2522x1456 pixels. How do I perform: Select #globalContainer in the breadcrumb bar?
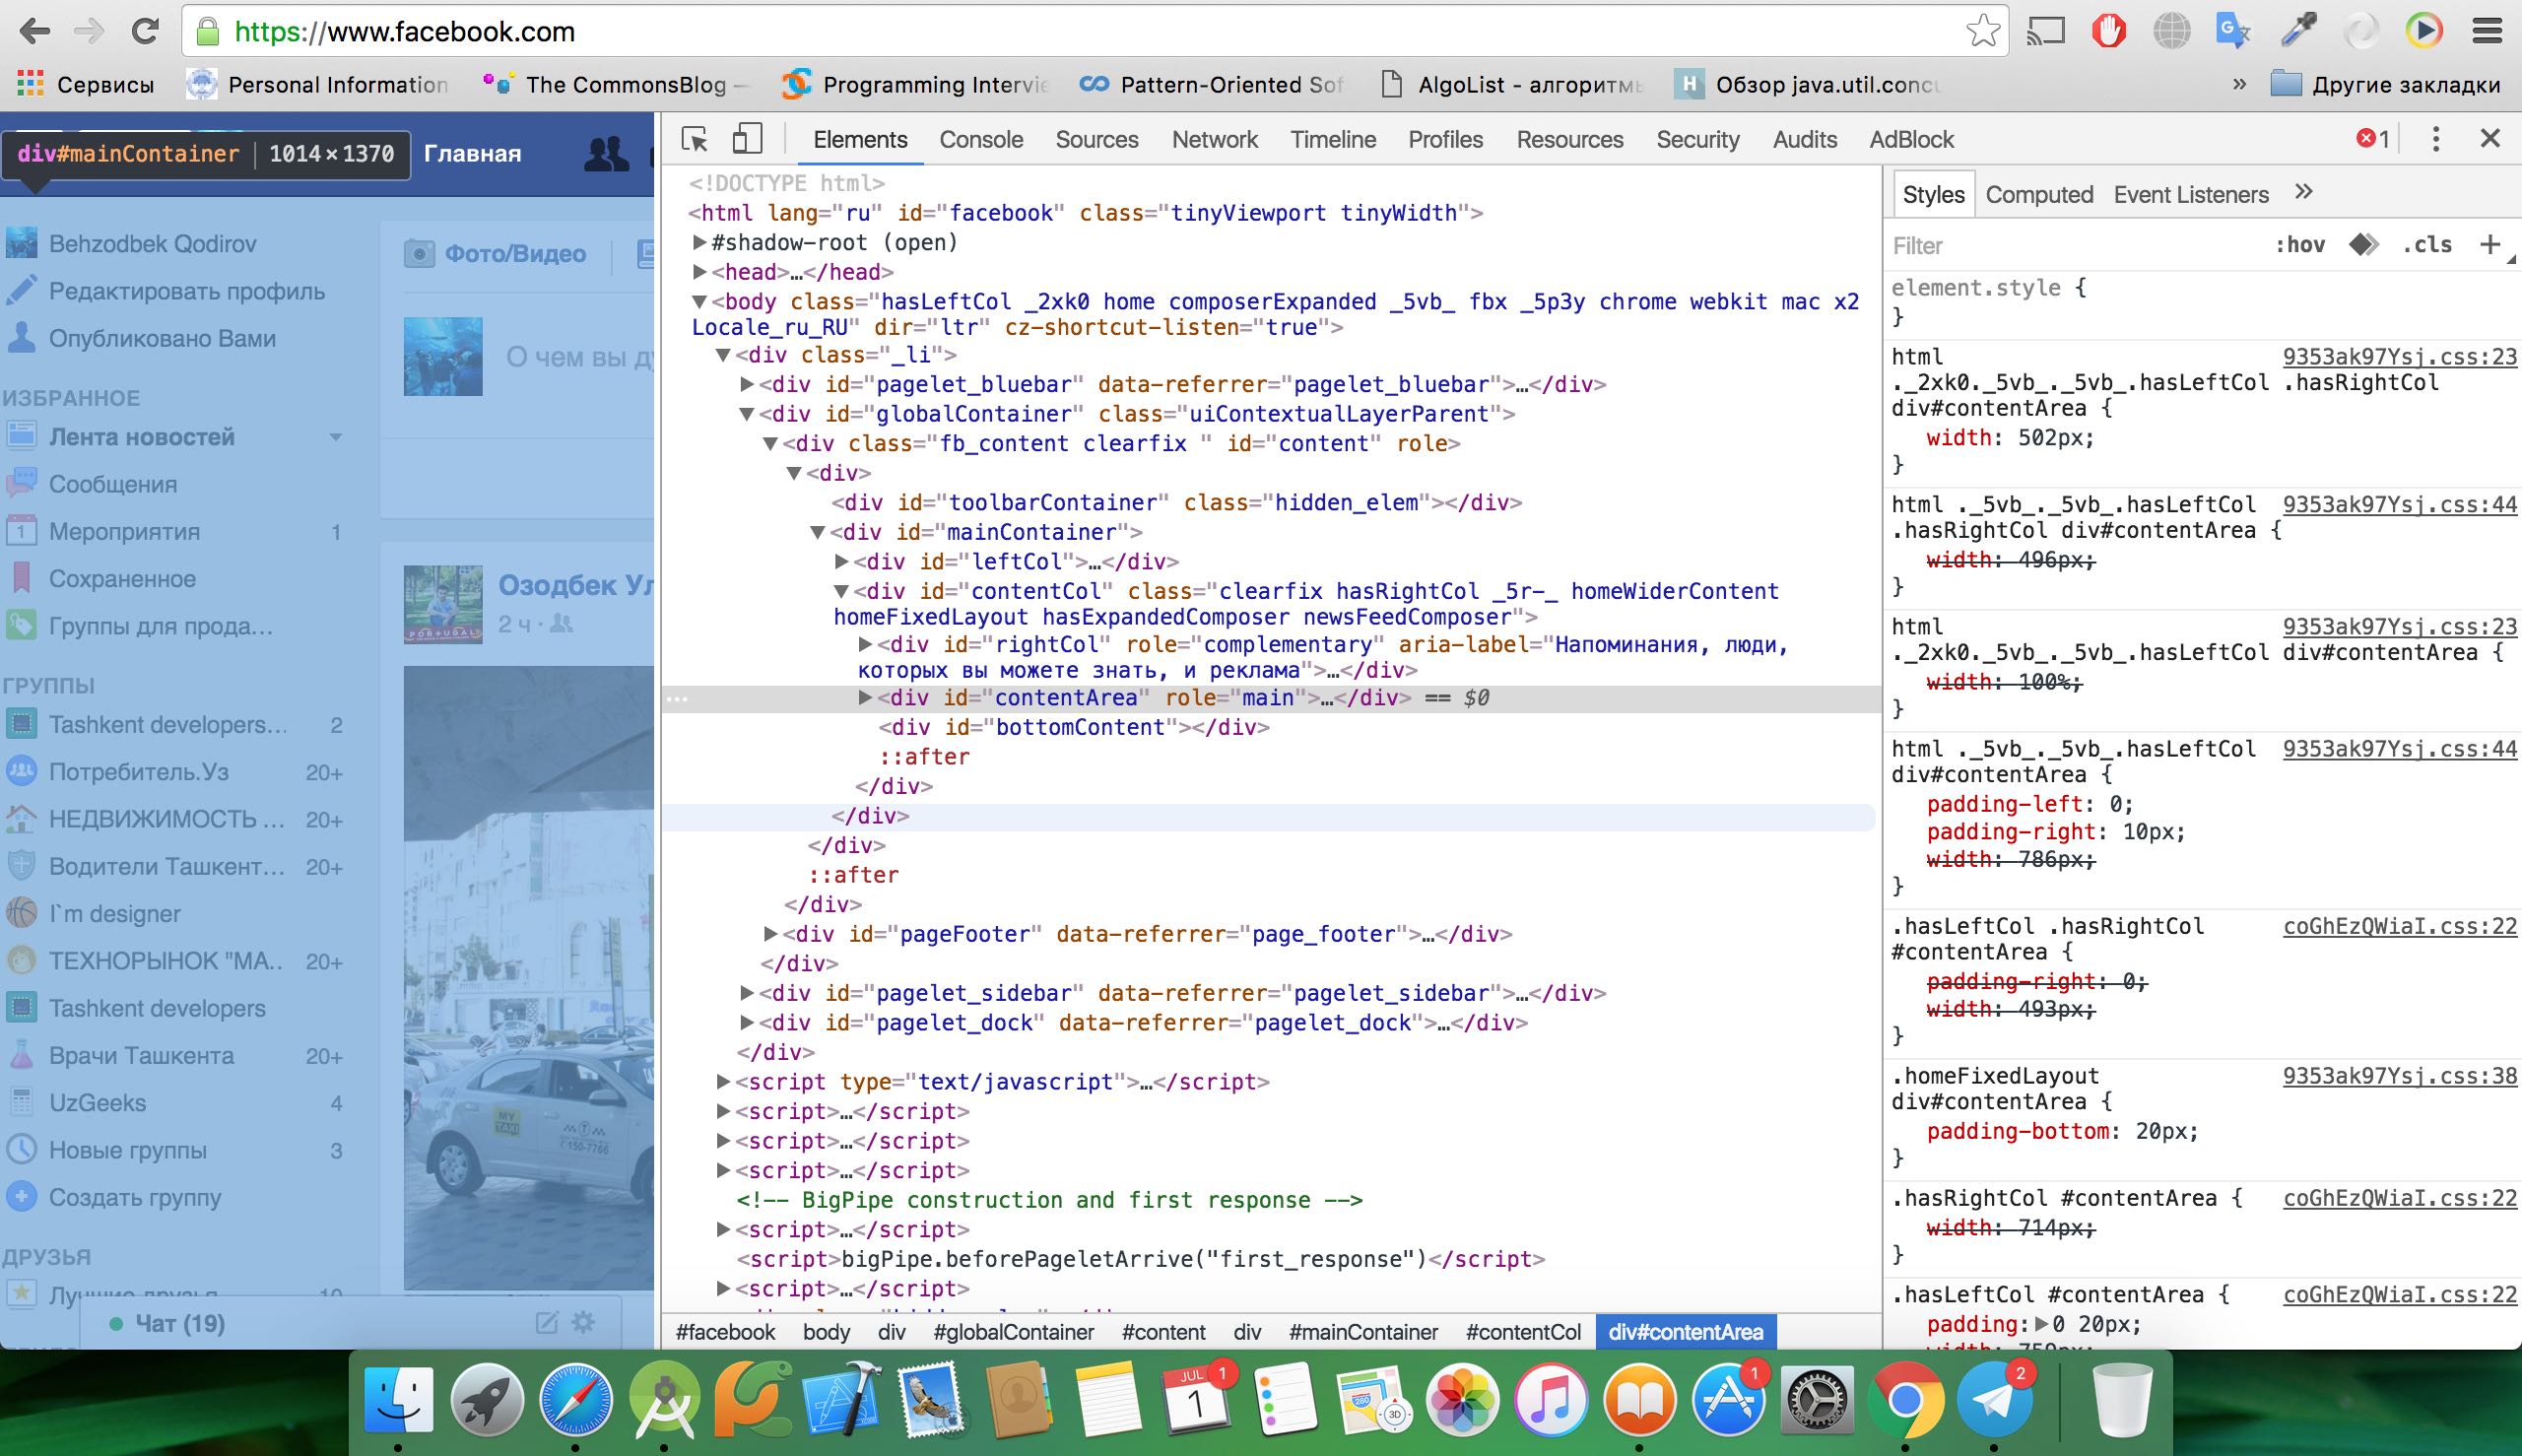point(1013,1332)
